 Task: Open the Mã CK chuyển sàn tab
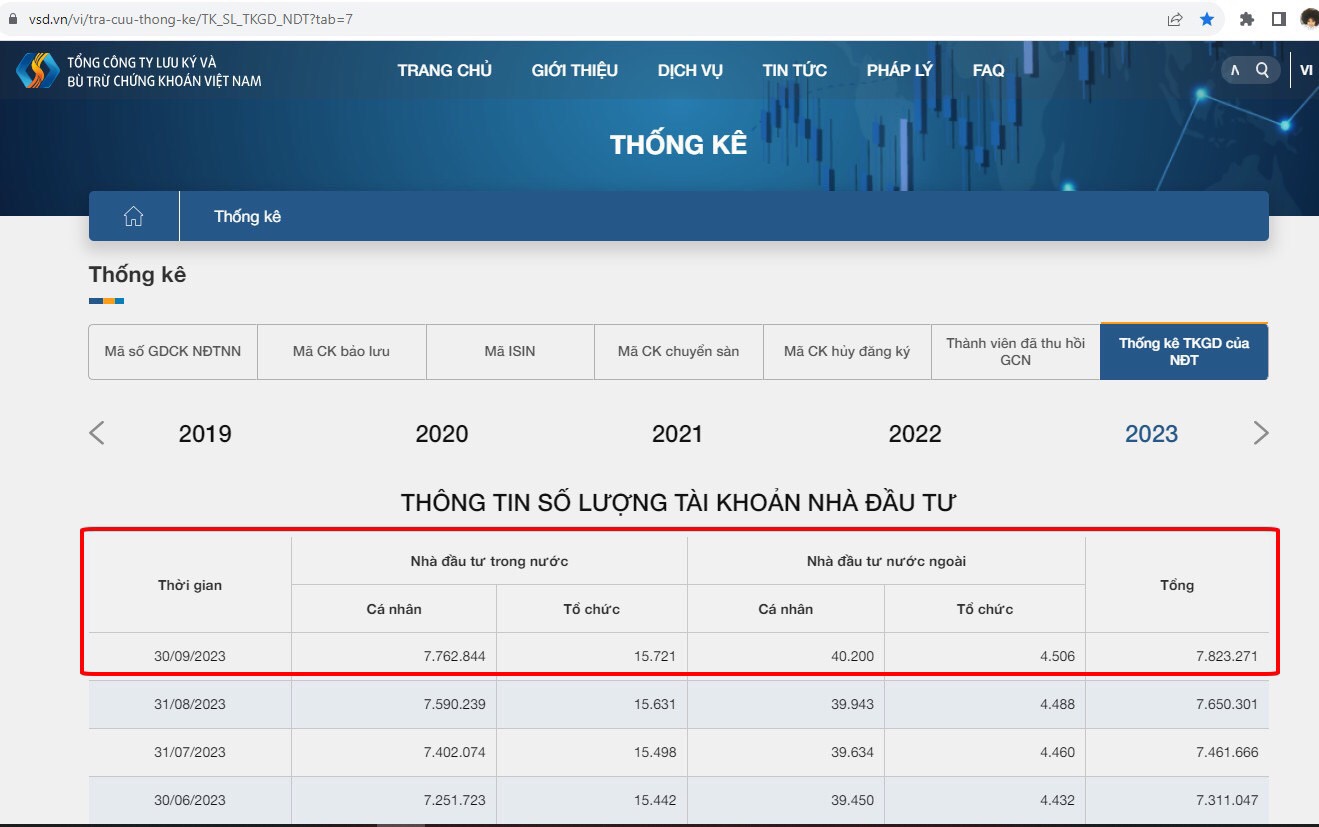[678, 352]
